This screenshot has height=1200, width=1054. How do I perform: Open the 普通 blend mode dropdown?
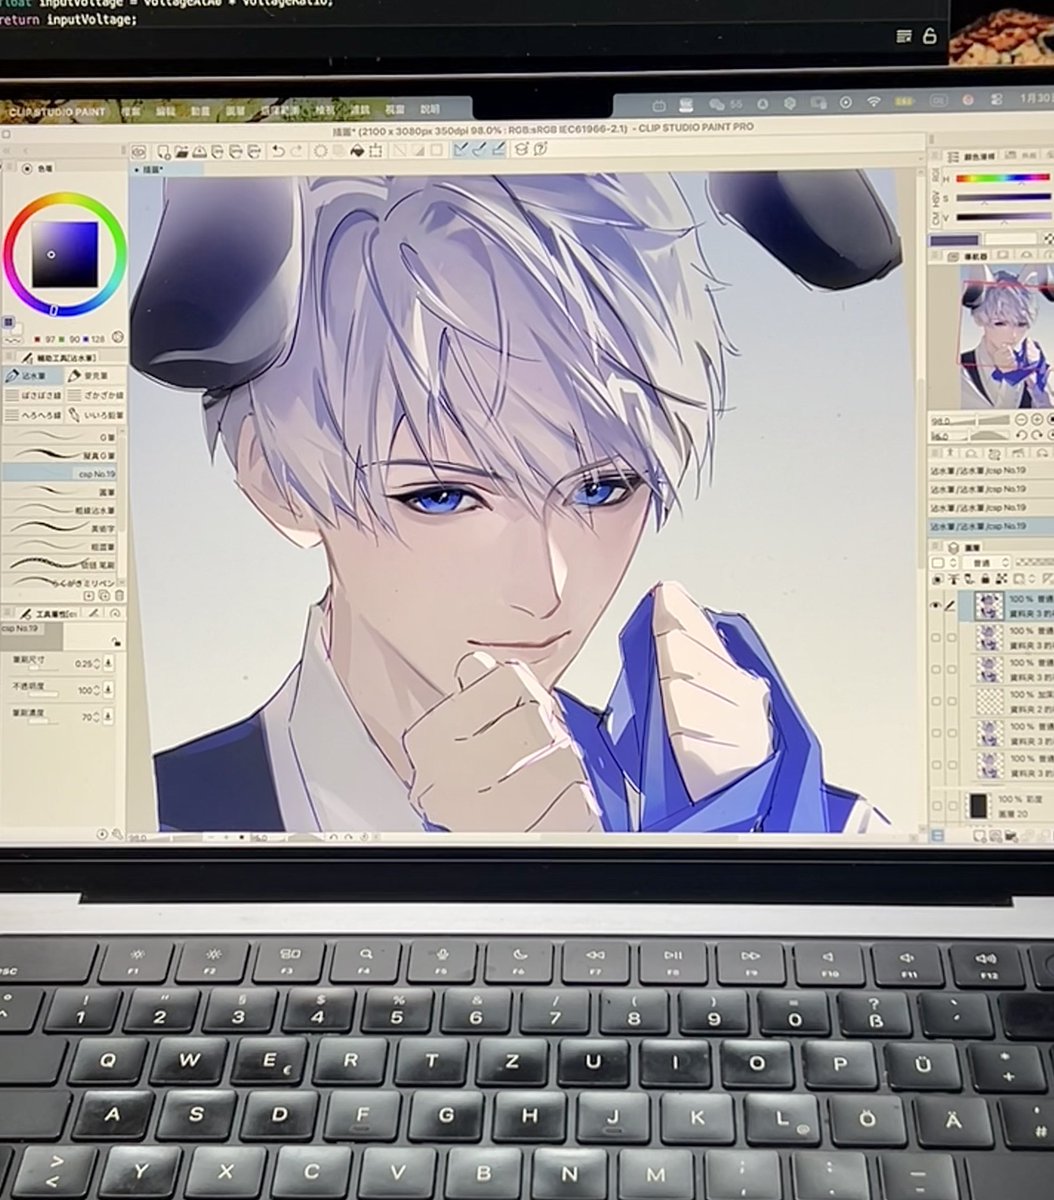[x=986, y=563]
